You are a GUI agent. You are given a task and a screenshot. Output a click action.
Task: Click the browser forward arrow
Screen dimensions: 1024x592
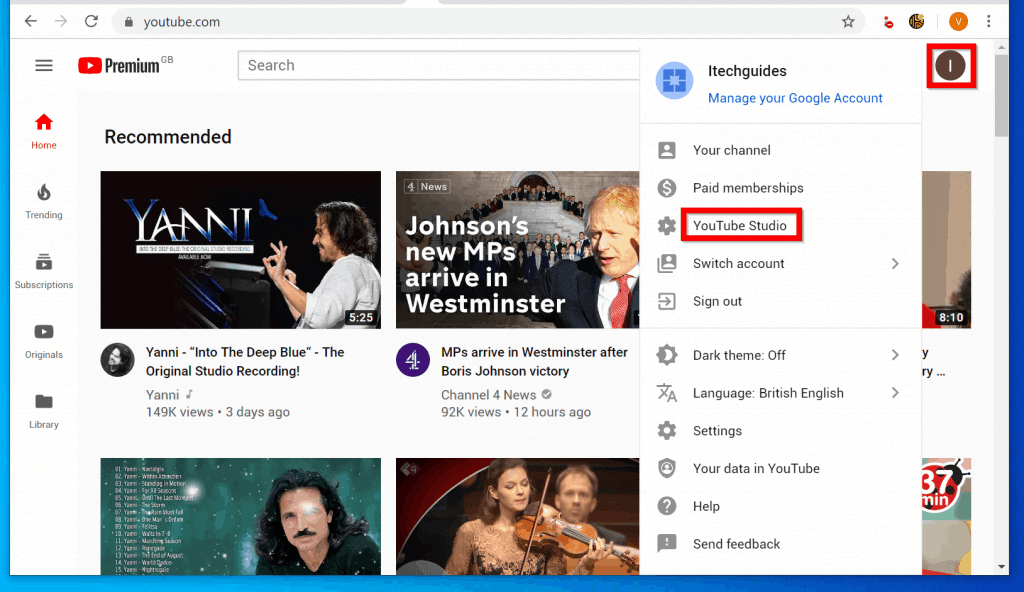pos(61,22)
